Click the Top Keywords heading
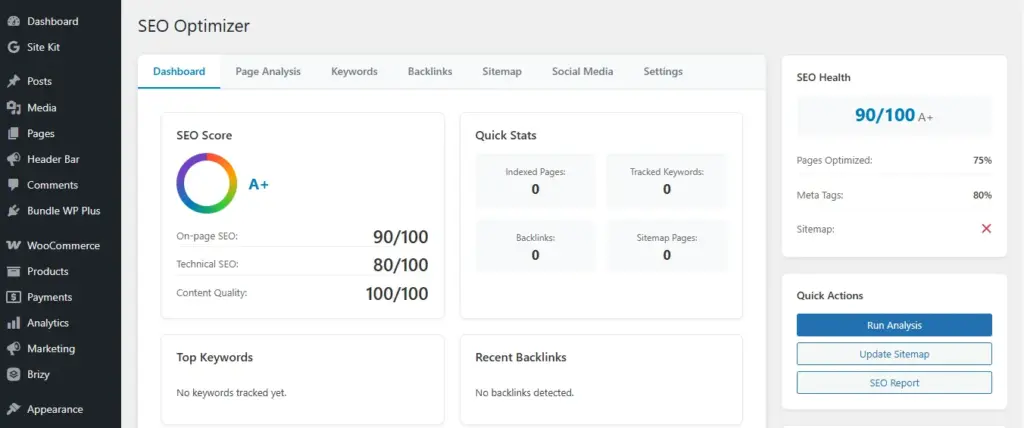The image size is (1024, 428). coord(214,357)
